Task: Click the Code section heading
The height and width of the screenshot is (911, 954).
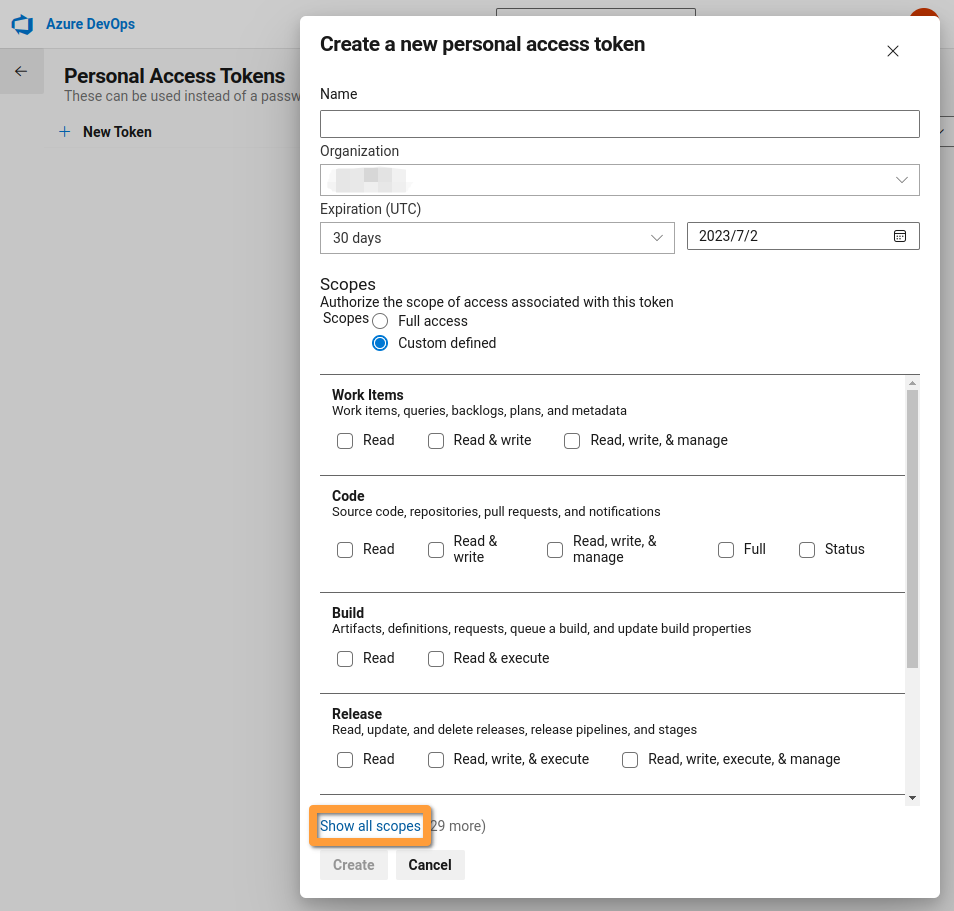Action: pyautogui.click(x=348, y=496)
